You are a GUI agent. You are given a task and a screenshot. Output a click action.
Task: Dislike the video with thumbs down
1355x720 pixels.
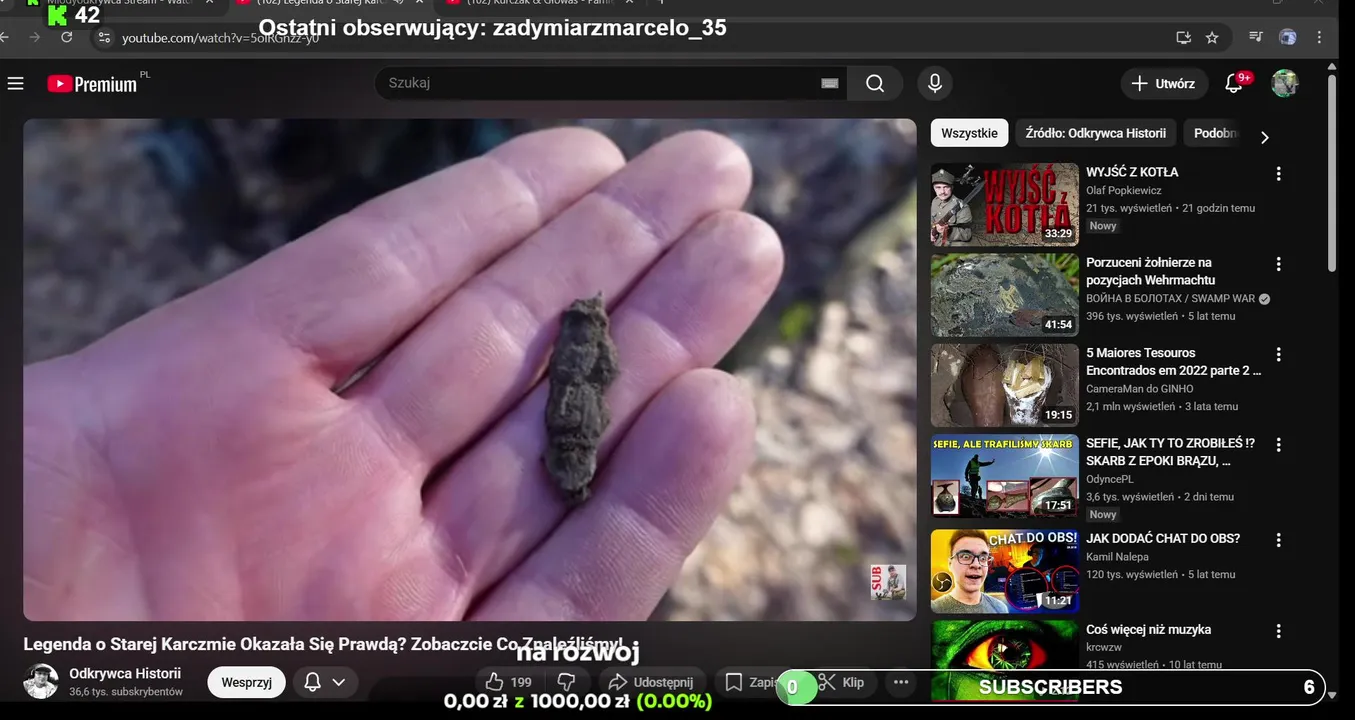pos(566,682)
